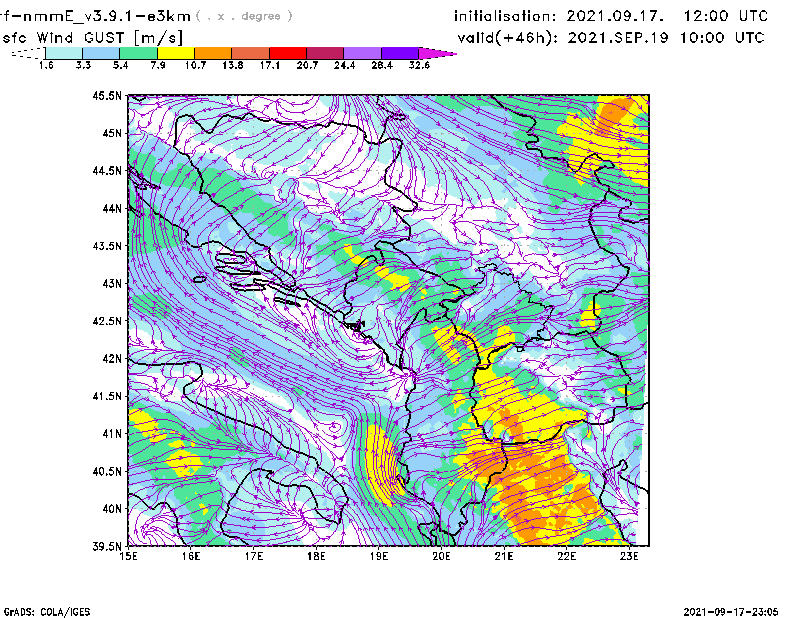Click the 40N latitude label
This screenshot has width=800, height=618.
pyautogui.click(x=112, y=509)
